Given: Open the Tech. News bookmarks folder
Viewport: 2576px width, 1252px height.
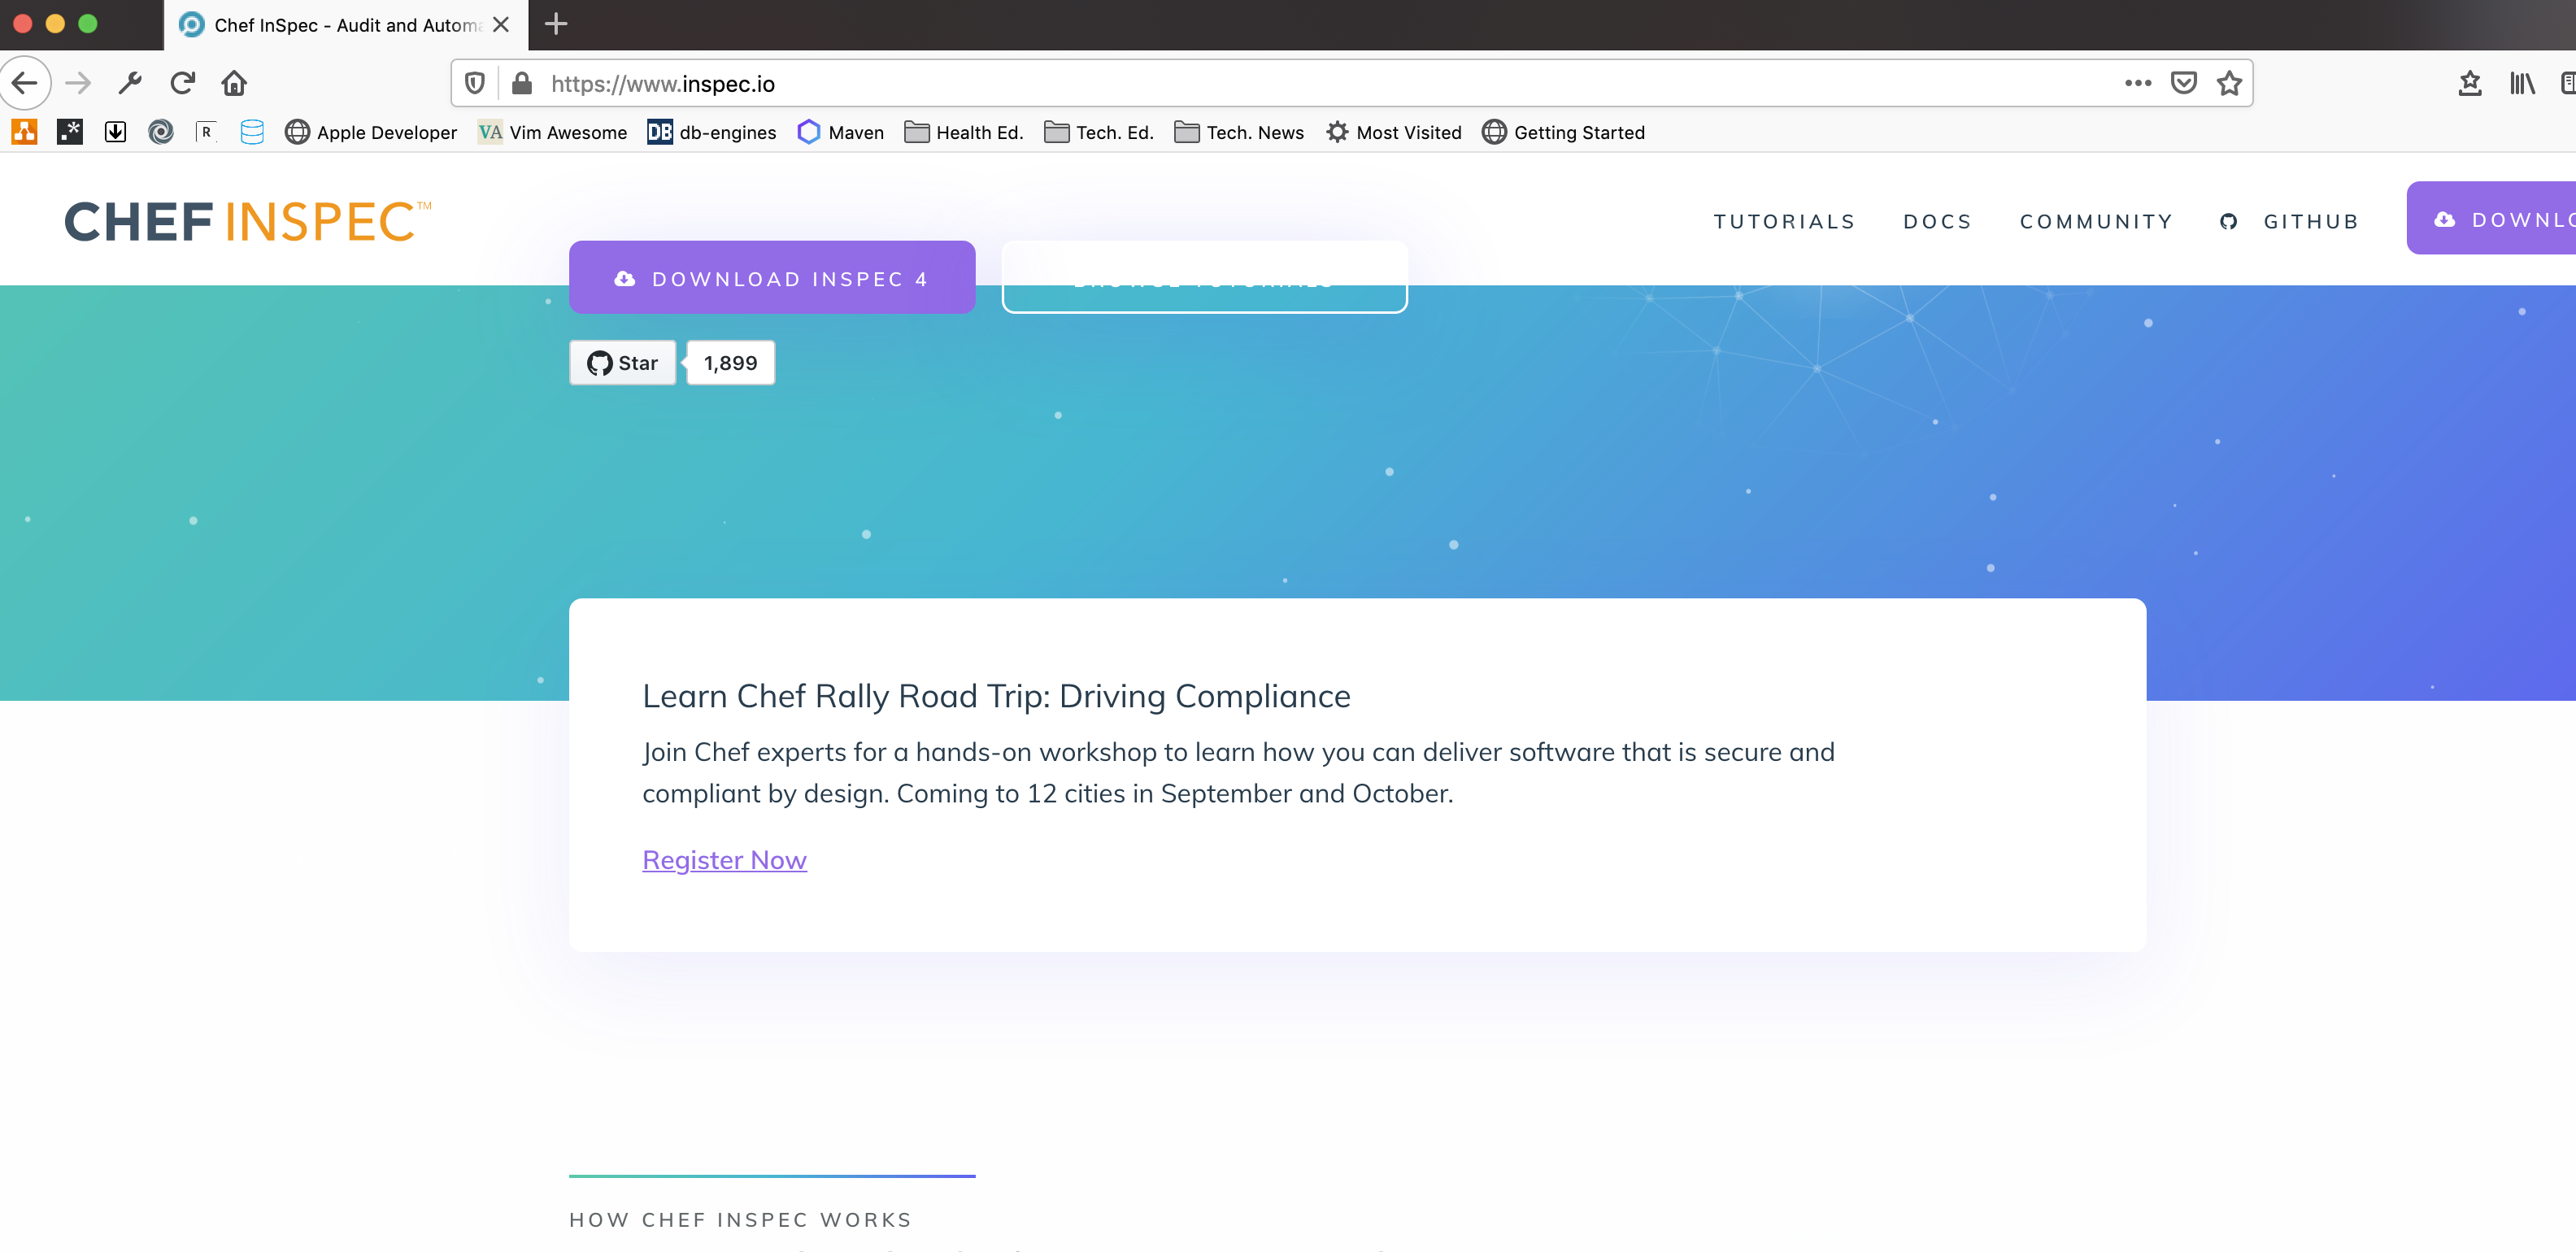Looking at the screenshot, I should point(1238,132).
